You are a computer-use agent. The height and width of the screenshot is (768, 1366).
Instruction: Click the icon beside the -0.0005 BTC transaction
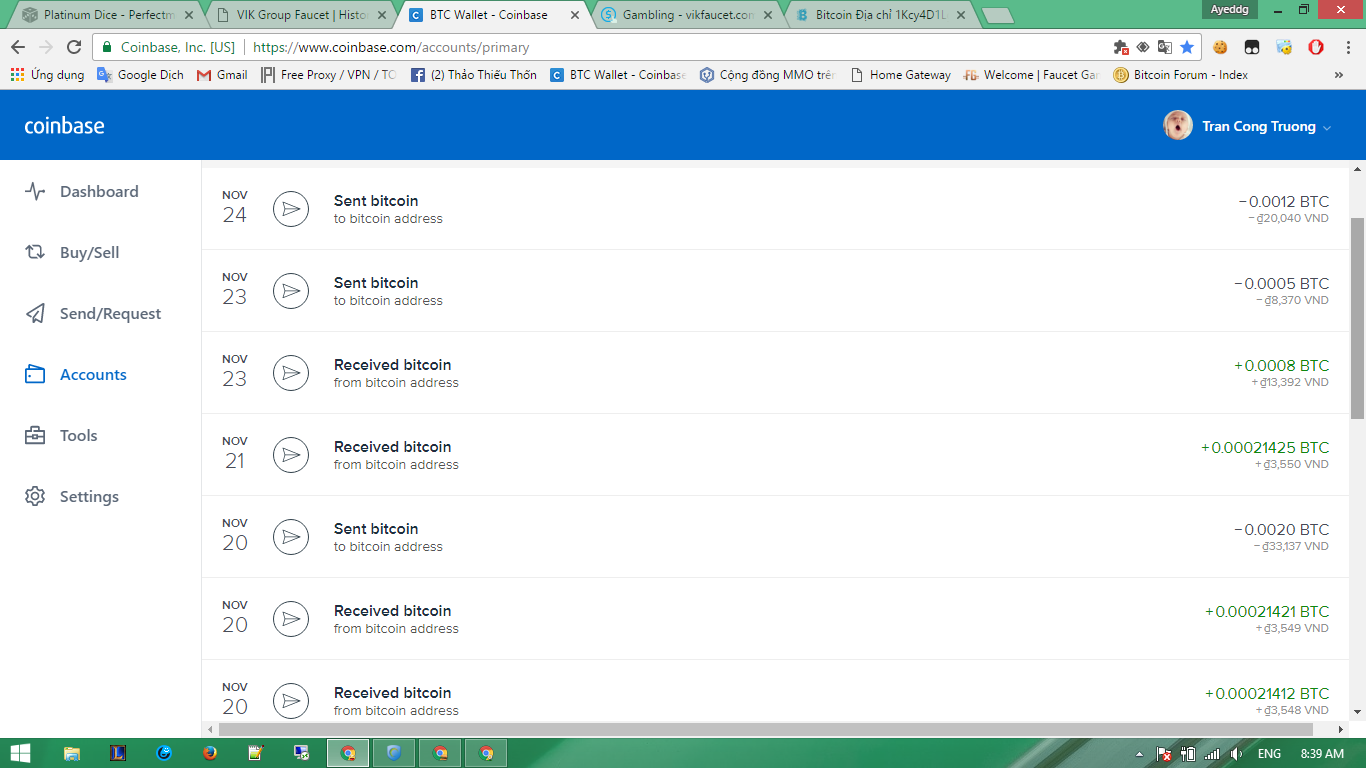point(291,291)
